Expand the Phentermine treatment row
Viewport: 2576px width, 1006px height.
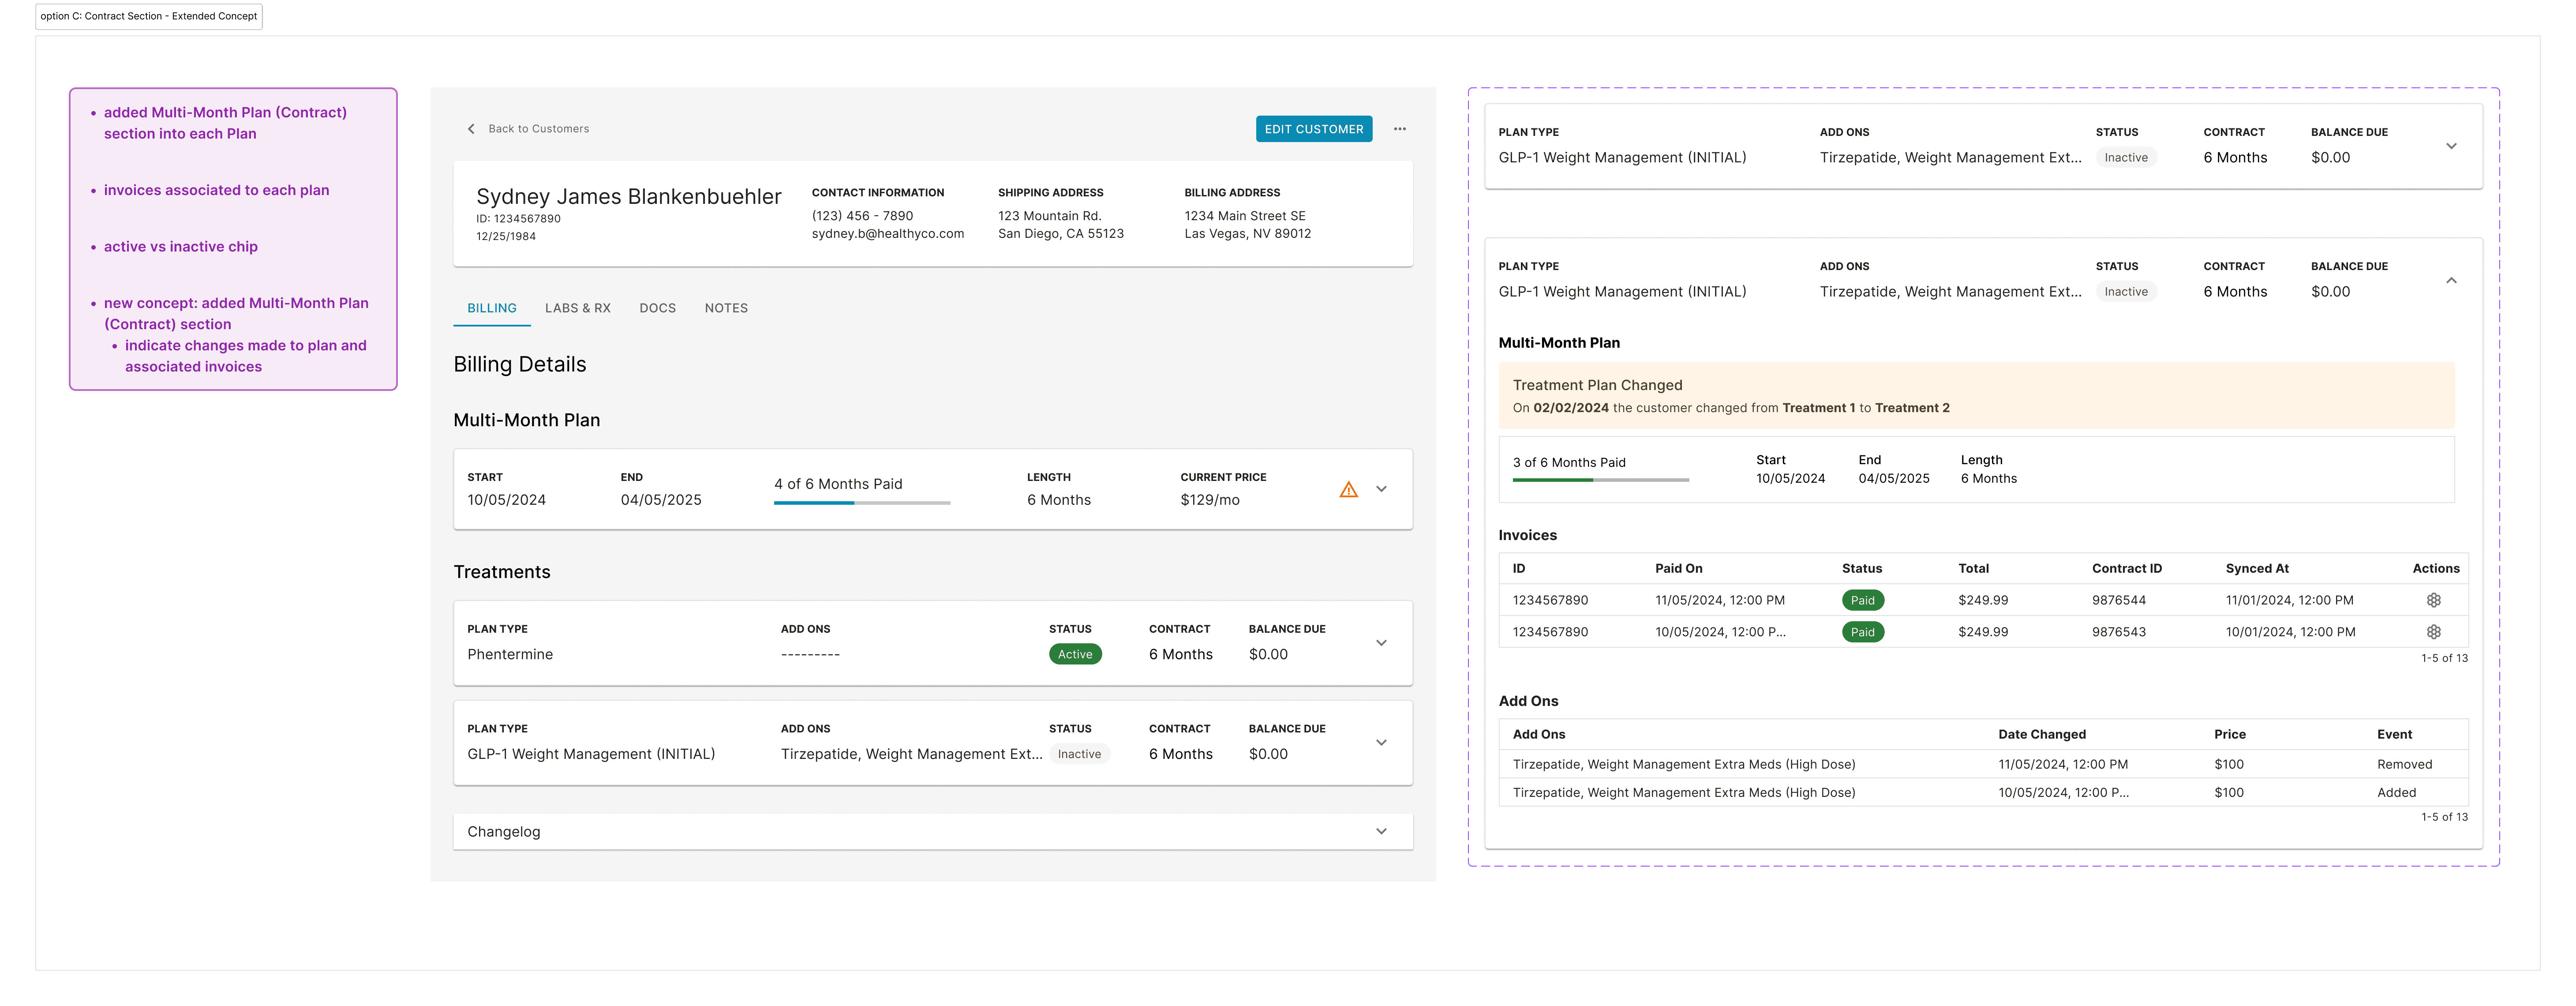click(1381, 643)
